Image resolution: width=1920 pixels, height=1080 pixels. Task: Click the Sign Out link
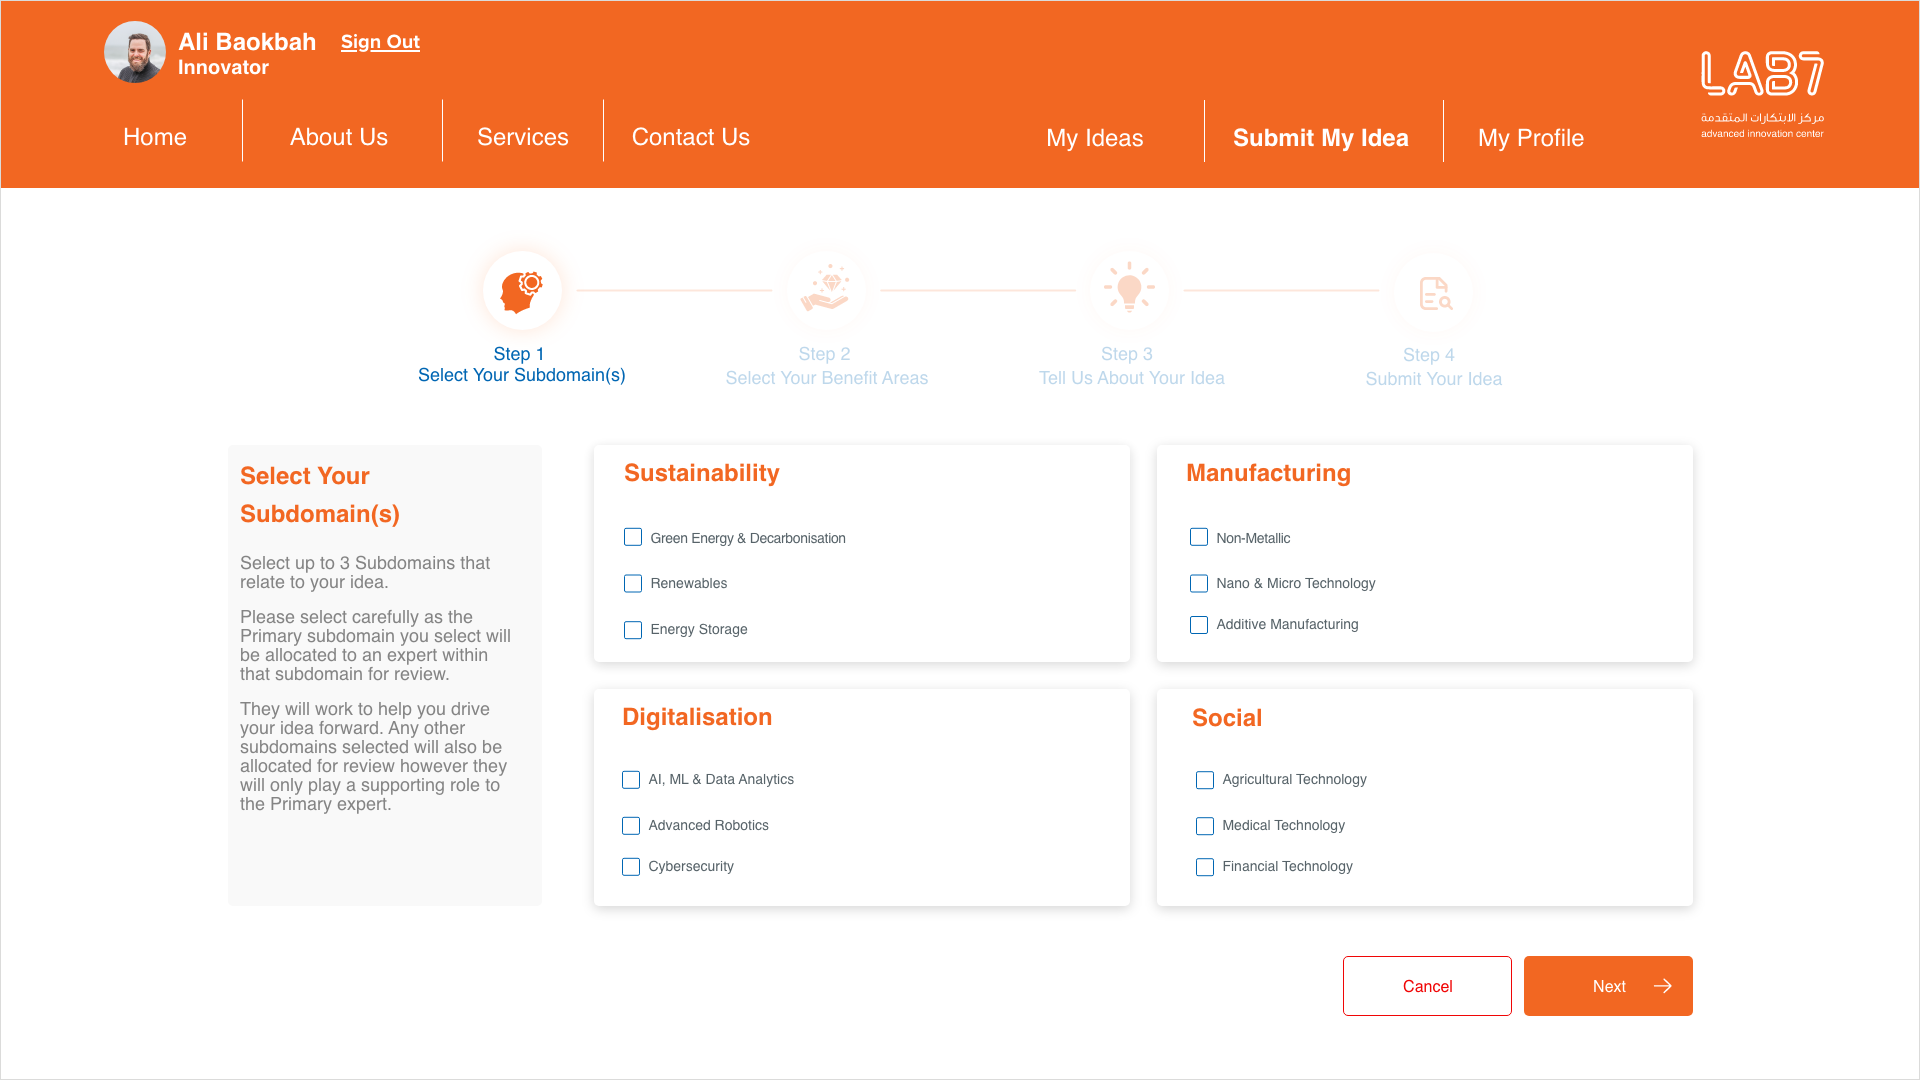coord(380,42)
